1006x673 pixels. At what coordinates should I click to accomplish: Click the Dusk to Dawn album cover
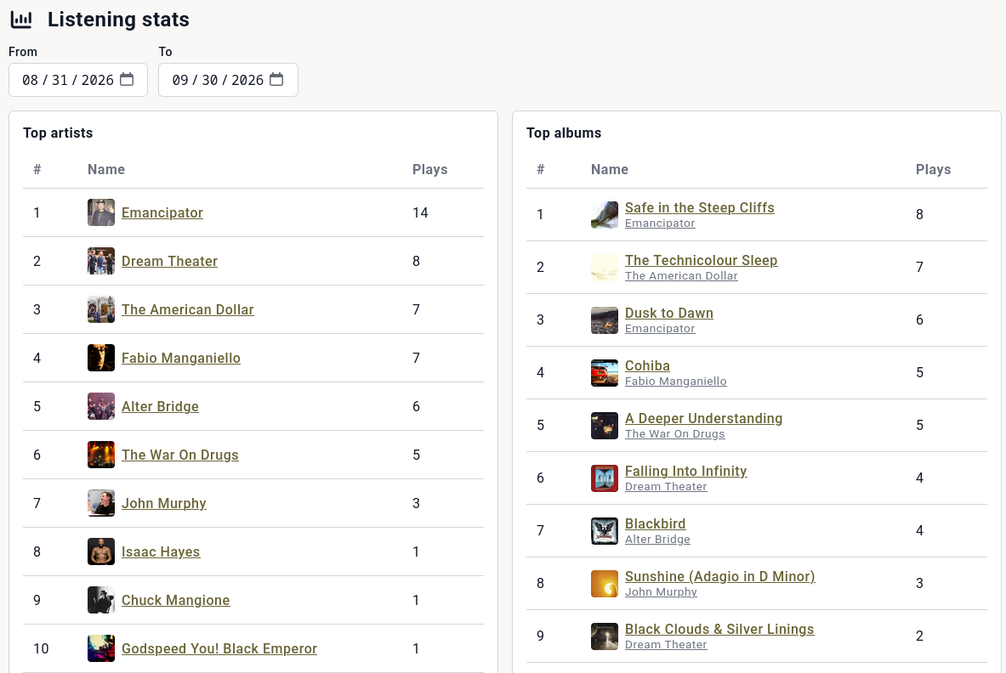pos(604,320)
